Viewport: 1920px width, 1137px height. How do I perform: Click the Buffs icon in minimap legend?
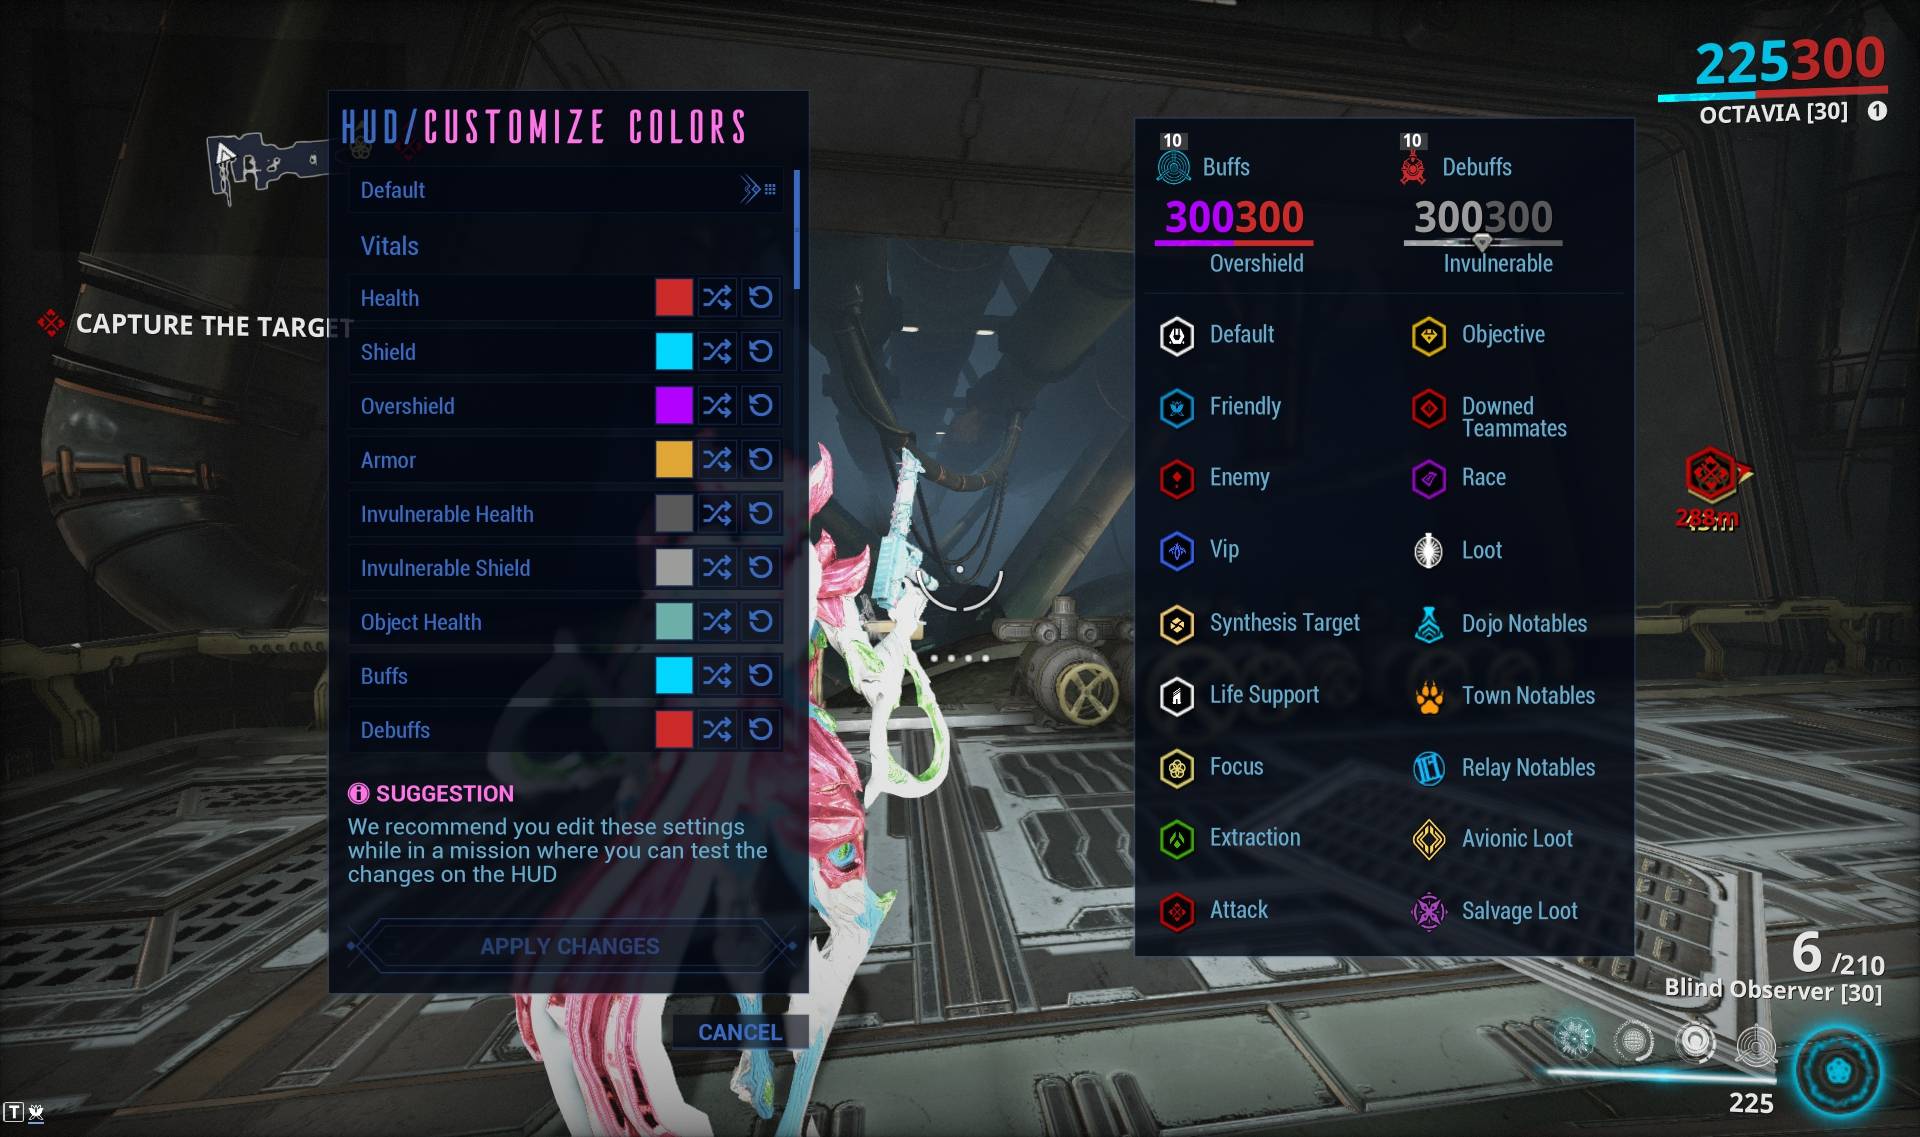pyautogui.click(x=1173, y=165)
